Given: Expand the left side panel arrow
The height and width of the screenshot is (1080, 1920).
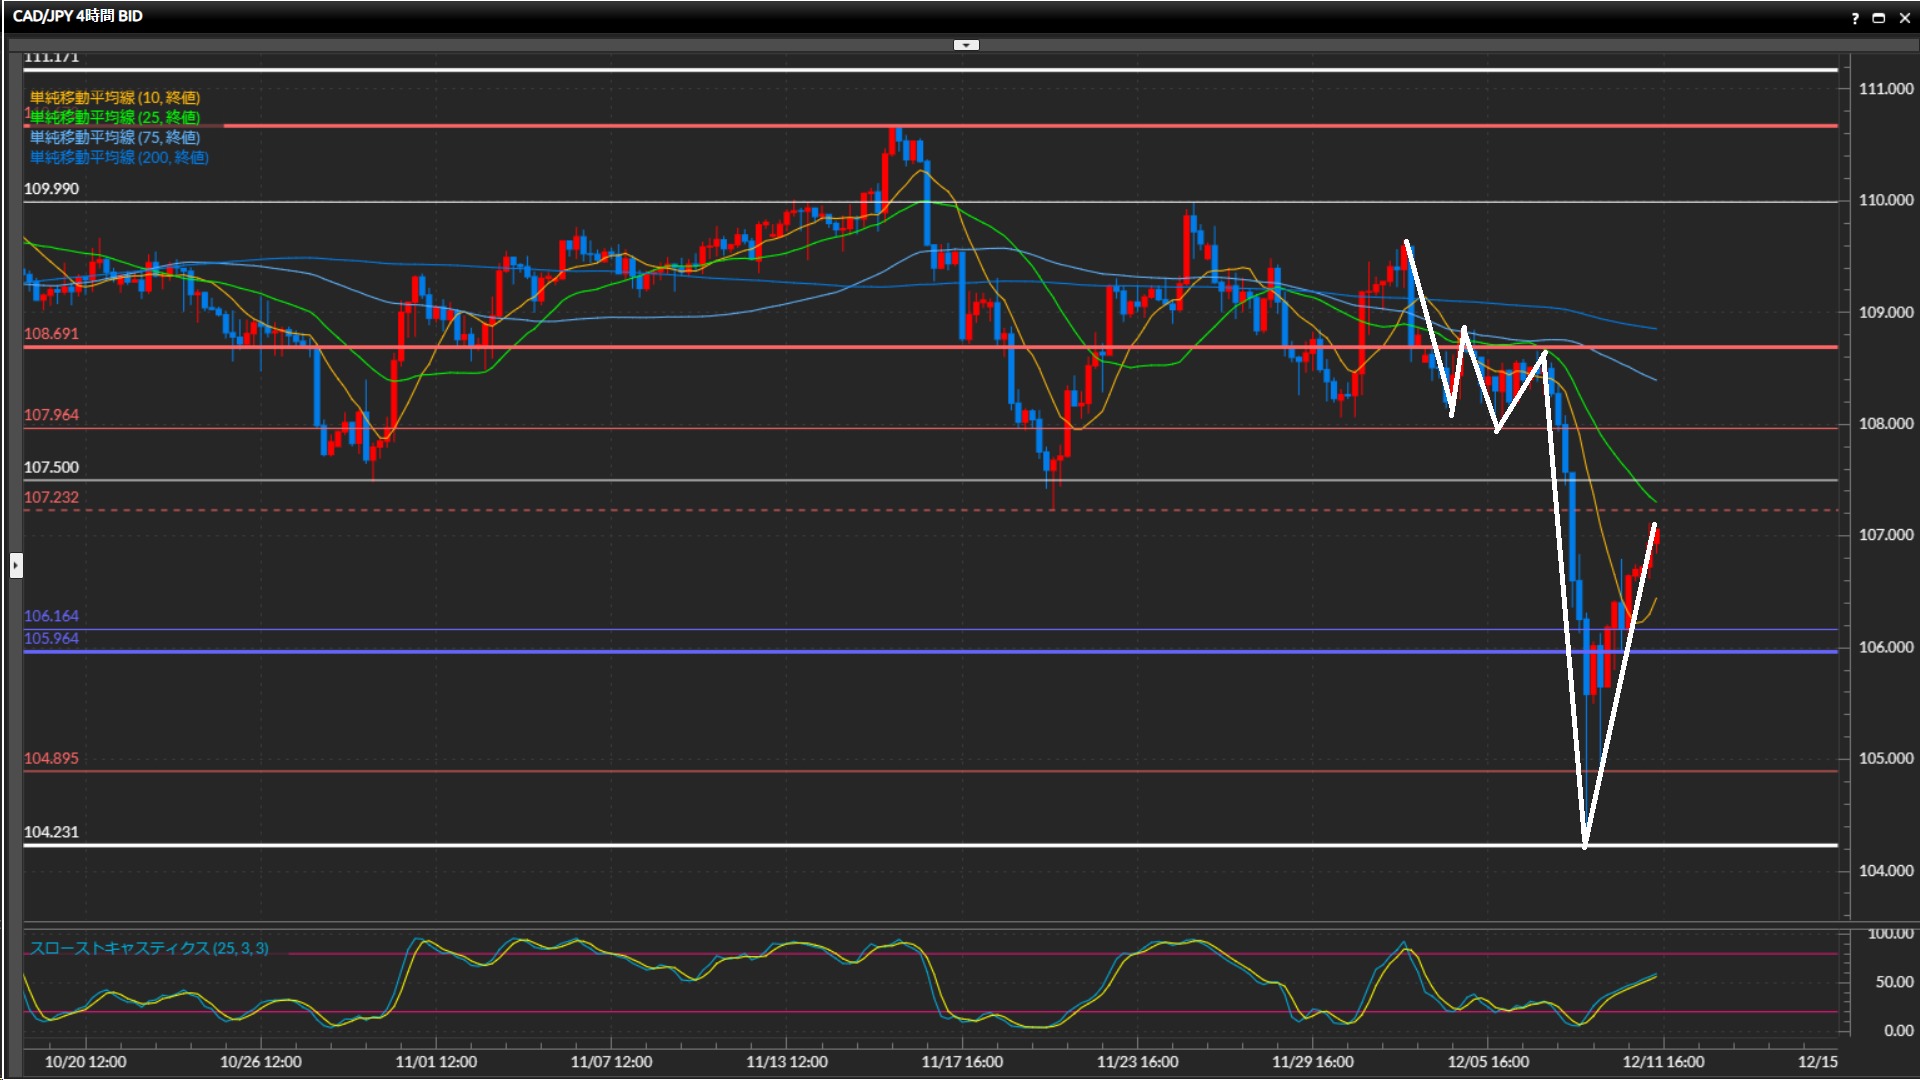Looking at the screenshot, I should [15, 566].
